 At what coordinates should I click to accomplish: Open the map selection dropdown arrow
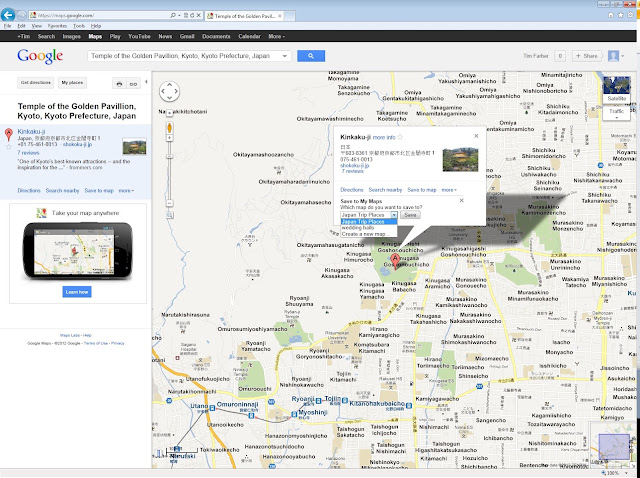click(394, 215)
